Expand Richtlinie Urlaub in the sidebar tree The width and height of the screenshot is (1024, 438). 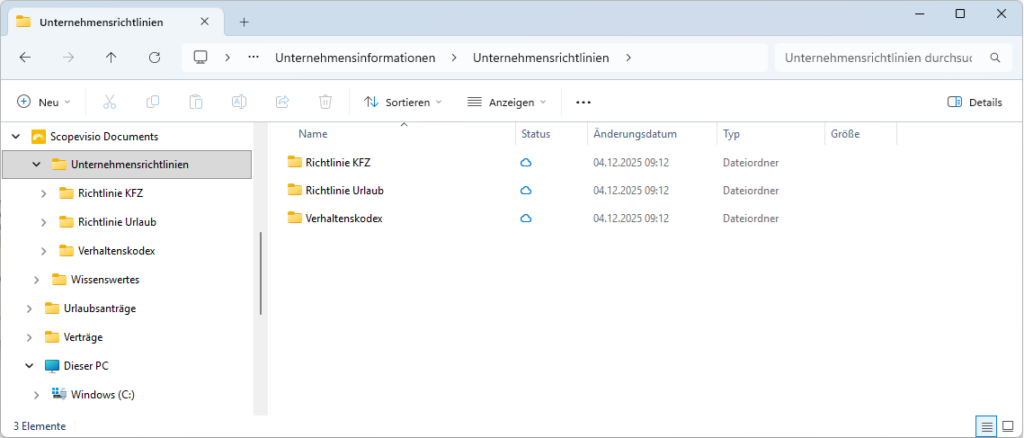click(44, 222)
